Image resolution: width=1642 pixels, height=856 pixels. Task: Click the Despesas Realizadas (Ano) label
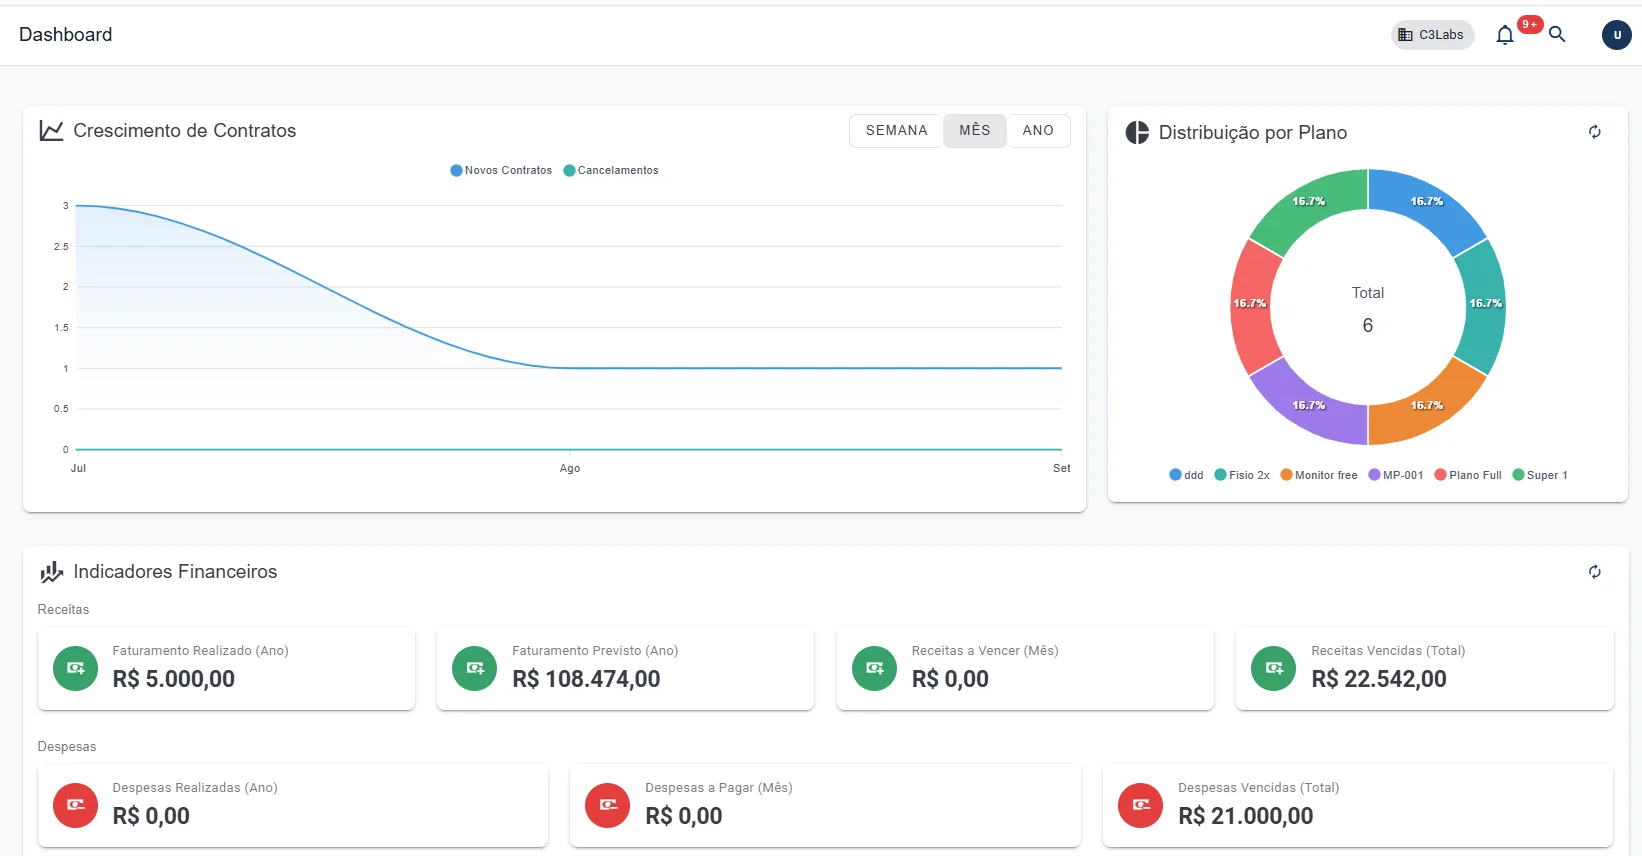pyautogui.click(x=195, y=788)
